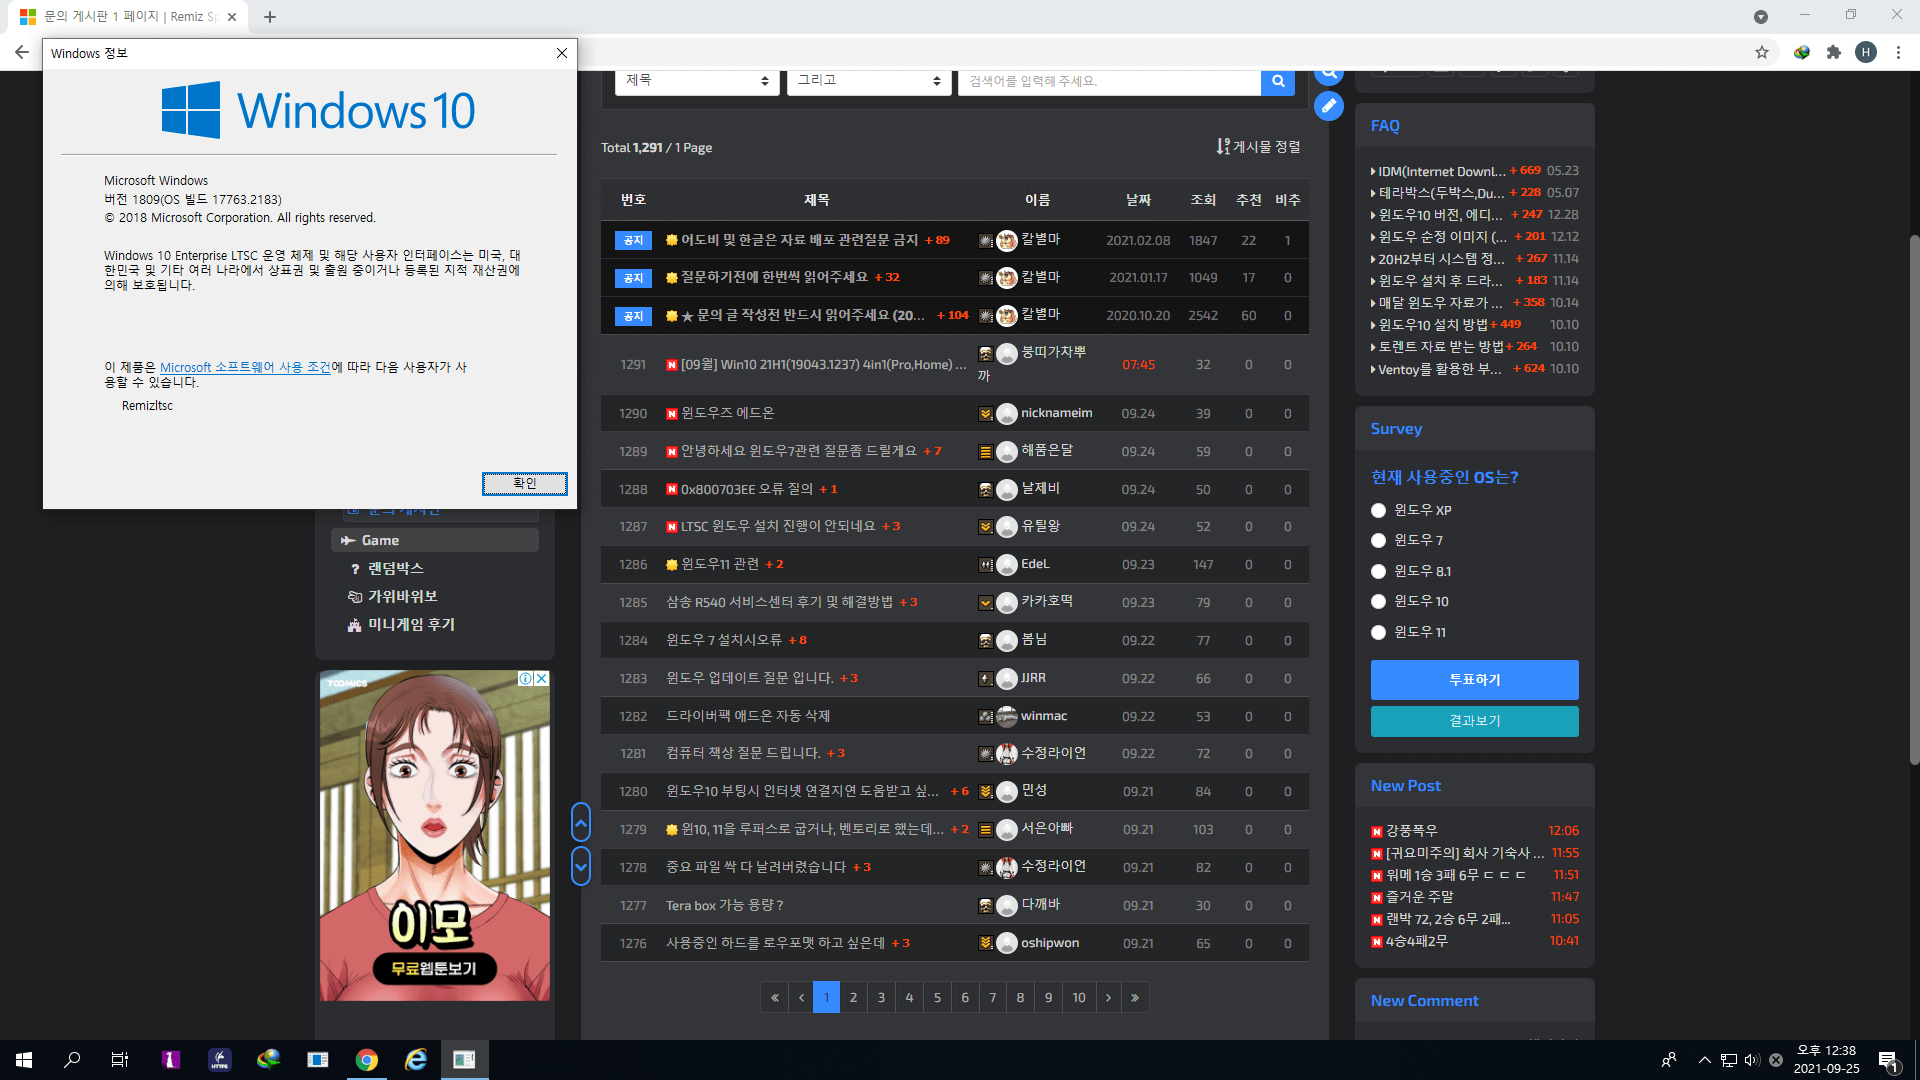Open 랜덤박스 menu item
This screenshot has width=1920, height=1080.
click(395, 568)
